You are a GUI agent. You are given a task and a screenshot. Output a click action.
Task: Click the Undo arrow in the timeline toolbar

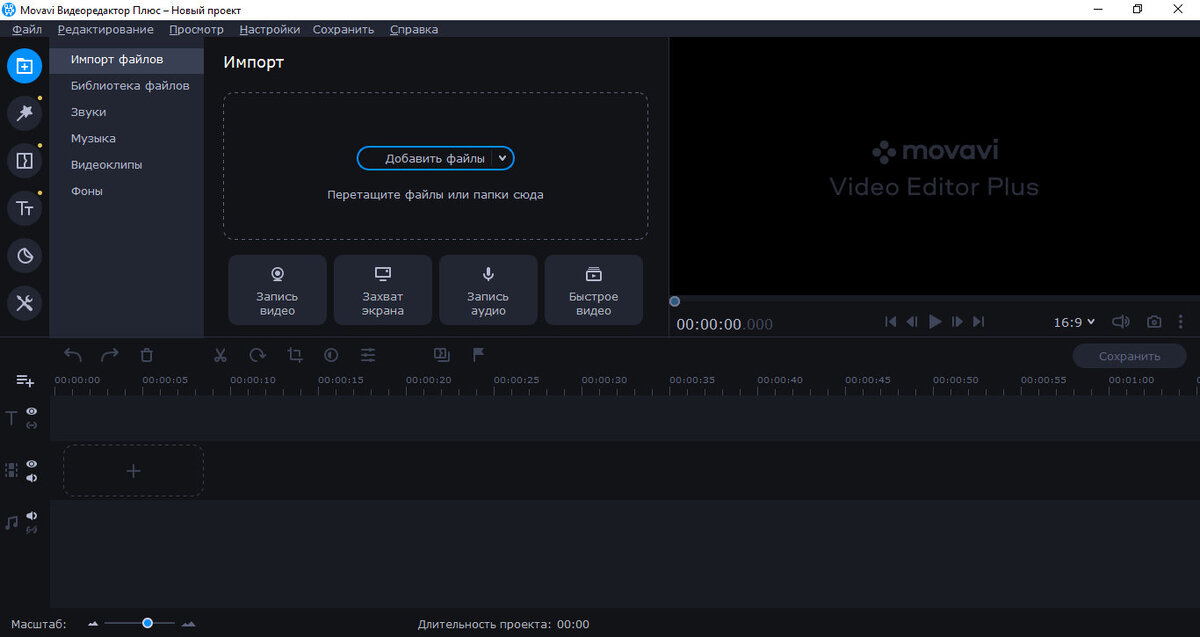point(73,354)
